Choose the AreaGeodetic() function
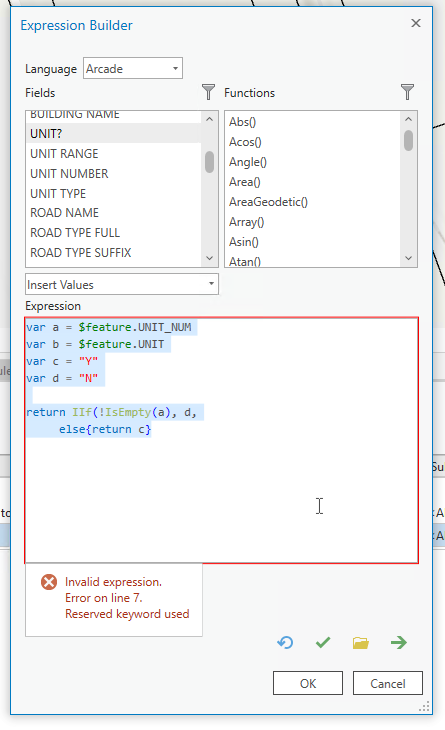 tap(269, 202)
